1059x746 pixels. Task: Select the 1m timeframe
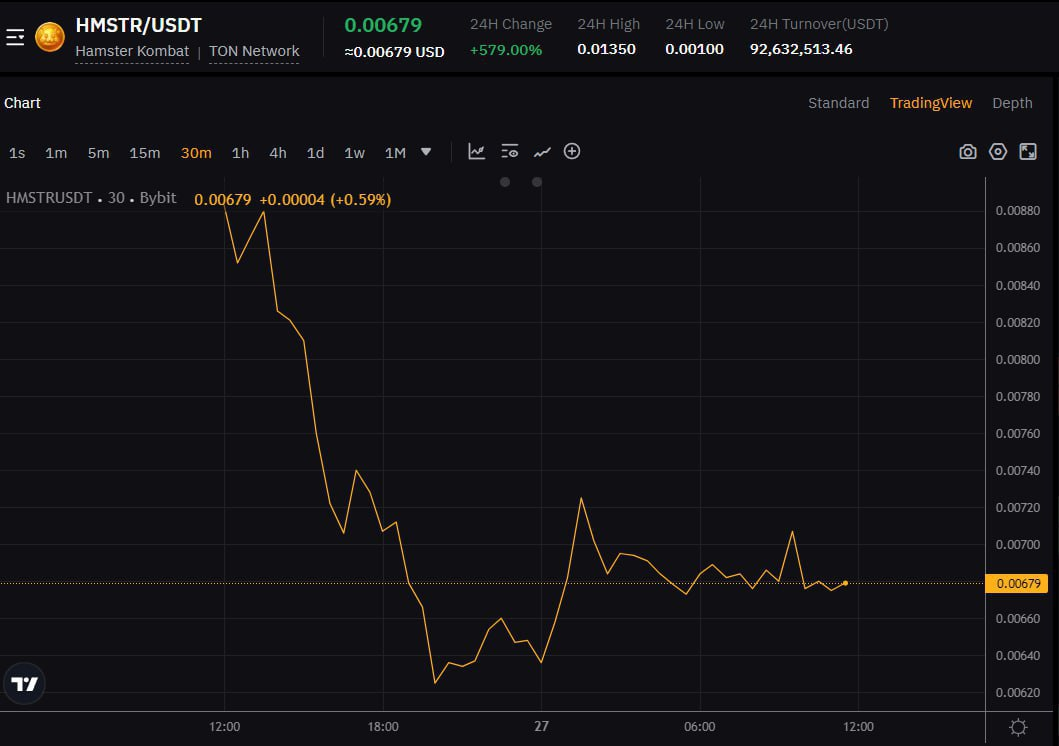tap(56, 153)
